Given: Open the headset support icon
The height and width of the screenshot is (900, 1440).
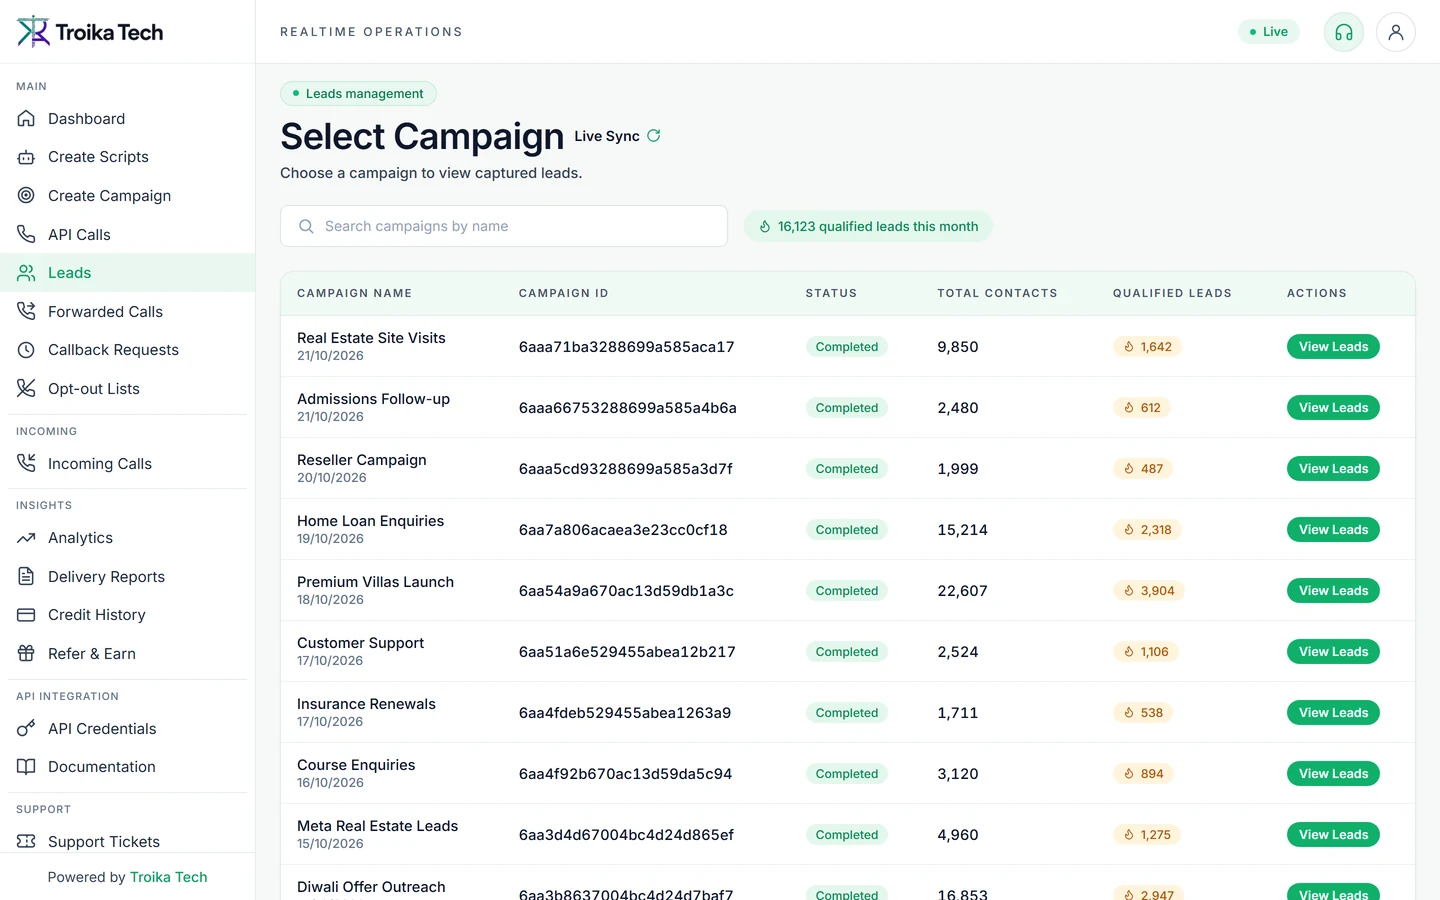Looking at the screenshot, I should coord(1344,32).
